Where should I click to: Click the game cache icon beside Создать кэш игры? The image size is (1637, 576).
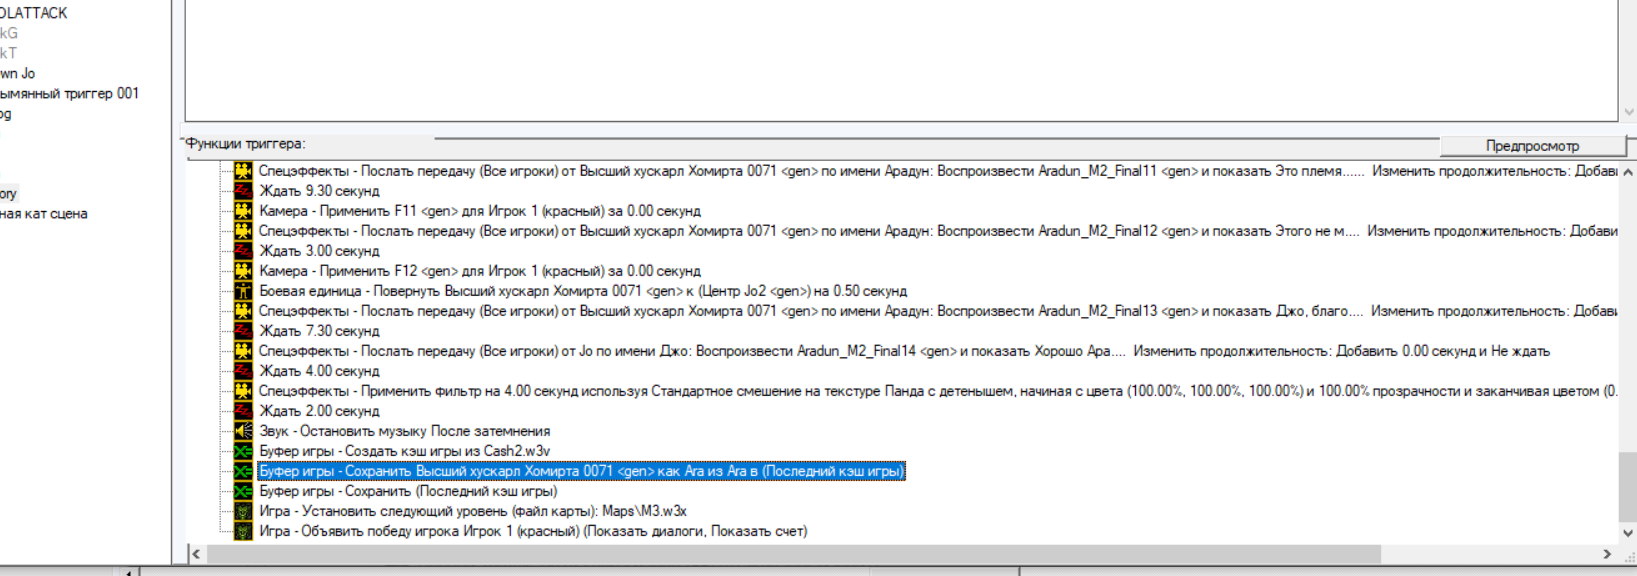[243, 451]
